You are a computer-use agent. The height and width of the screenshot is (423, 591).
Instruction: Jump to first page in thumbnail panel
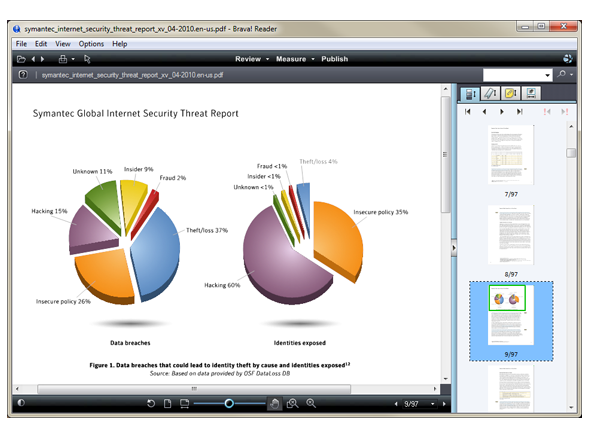468,112
